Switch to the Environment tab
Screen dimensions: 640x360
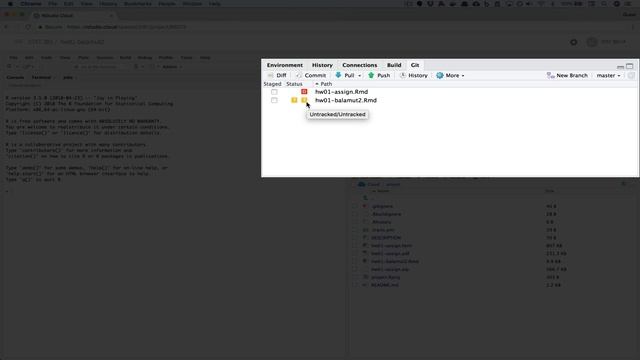point(284,65)
